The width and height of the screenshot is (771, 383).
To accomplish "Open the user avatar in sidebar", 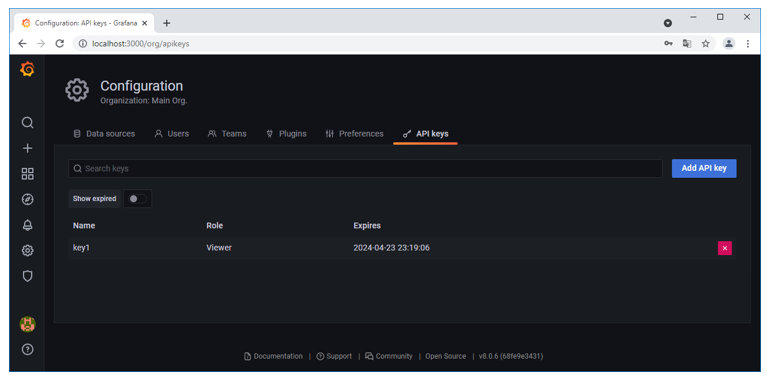I will pyautogui.click(x=28, y=324).
